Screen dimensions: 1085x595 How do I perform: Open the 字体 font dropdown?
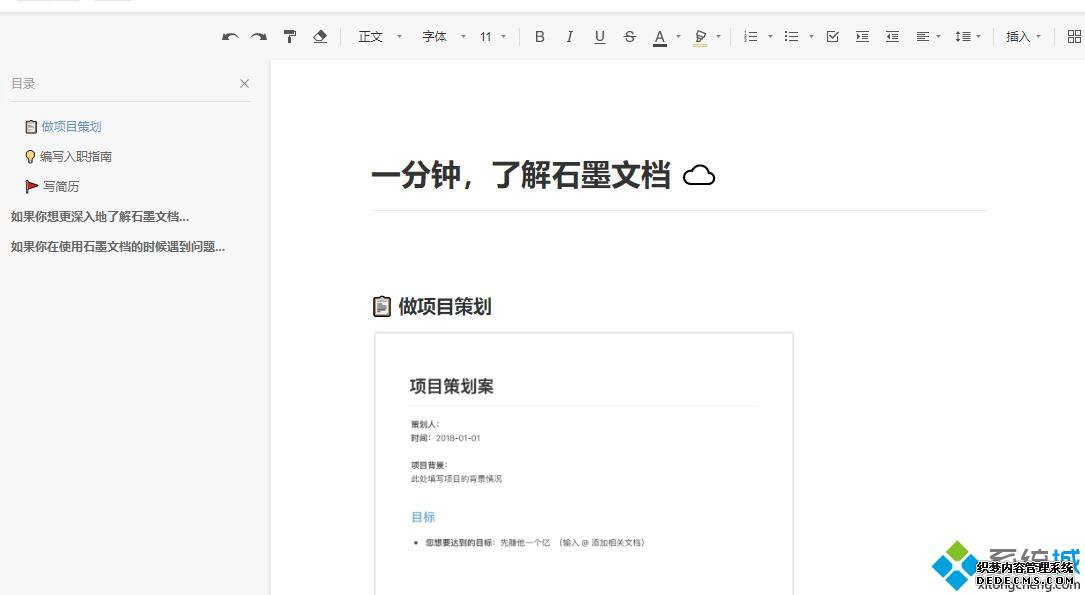click(x=444, y=37)
